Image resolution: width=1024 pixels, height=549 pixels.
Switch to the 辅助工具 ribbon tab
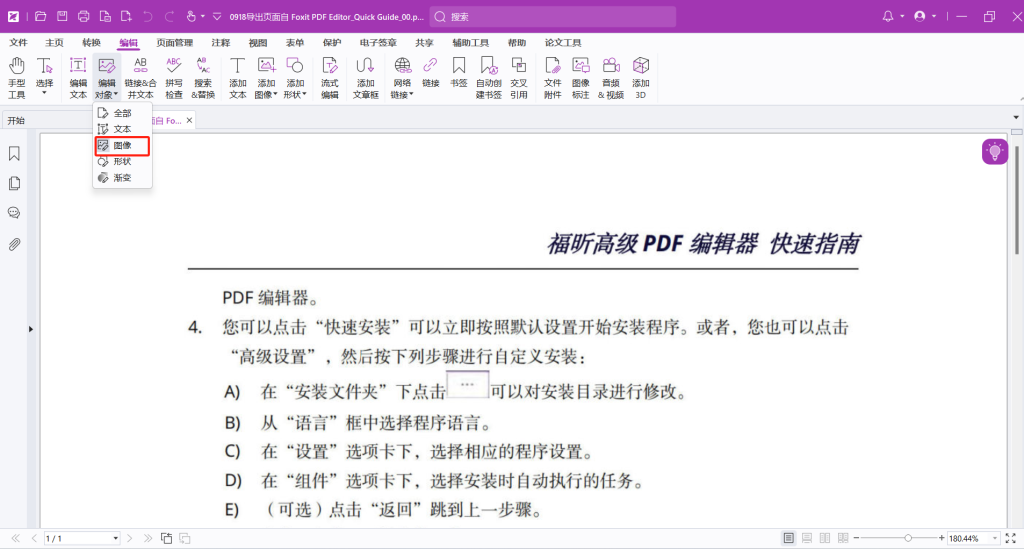click(x=471, y=42)
